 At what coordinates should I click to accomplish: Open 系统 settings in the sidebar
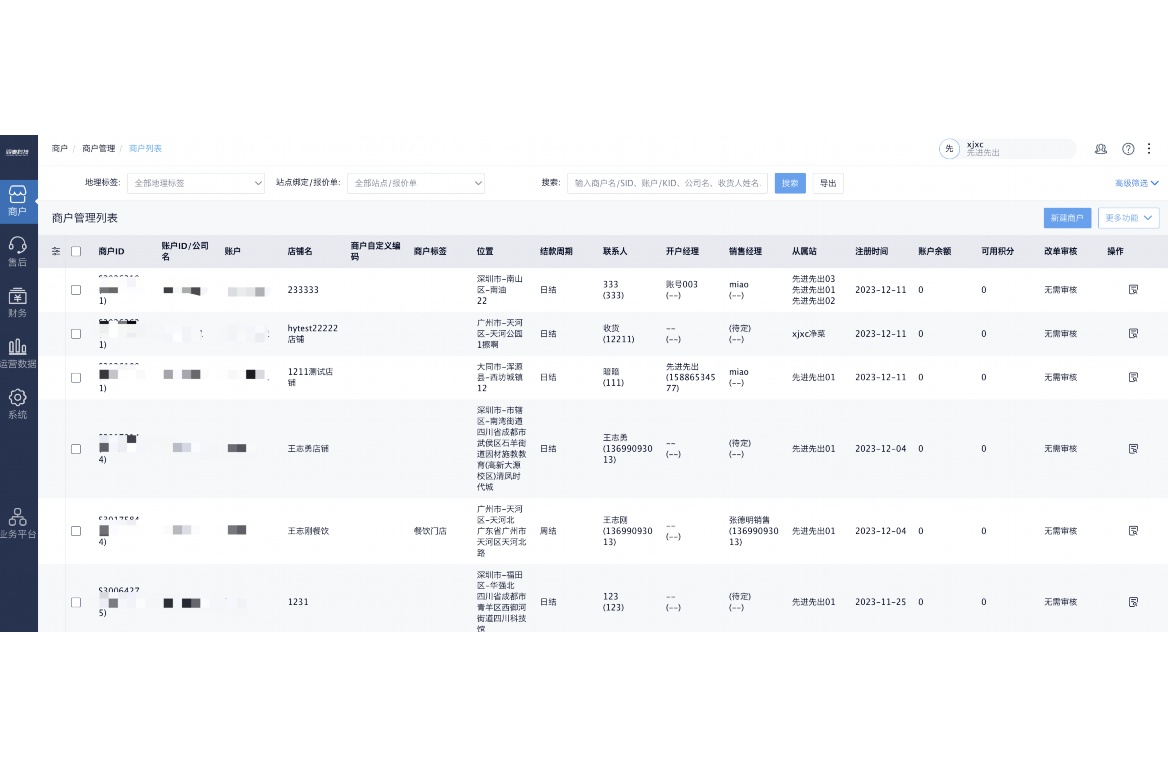tap(18, 404)
